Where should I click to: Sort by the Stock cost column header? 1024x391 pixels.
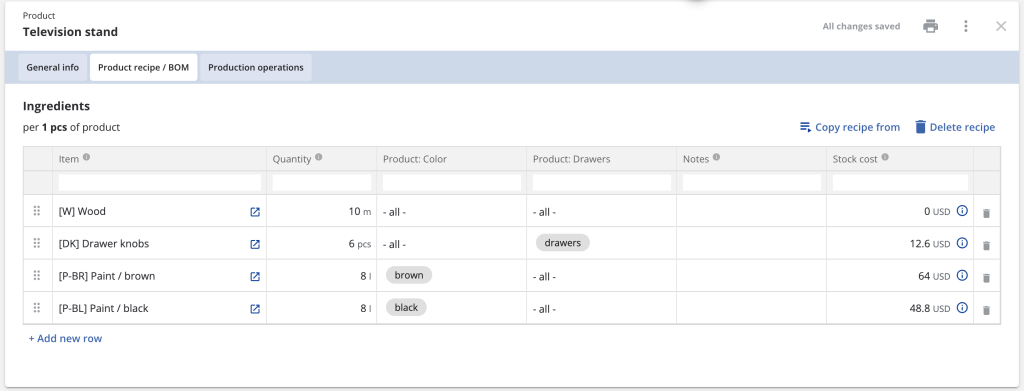(855, 159)
